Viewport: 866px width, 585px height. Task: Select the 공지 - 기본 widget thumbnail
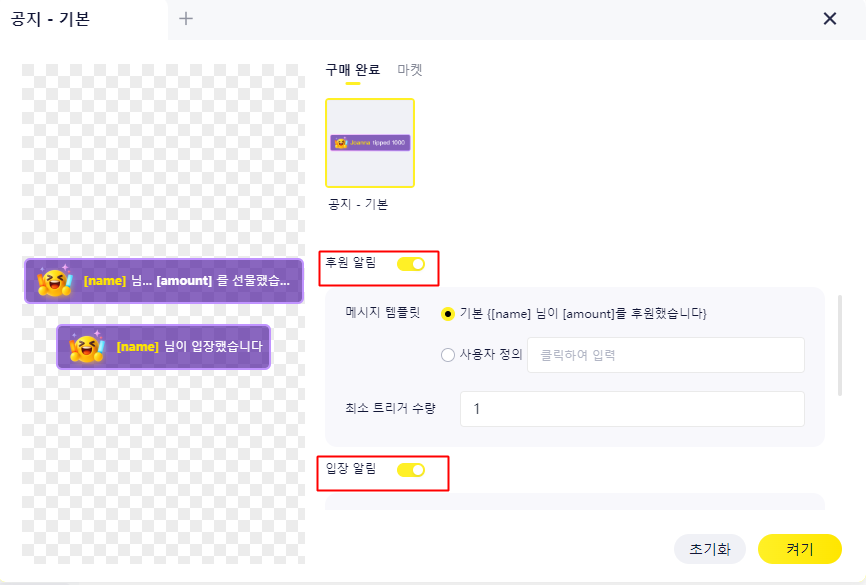[x=370, y=143]
